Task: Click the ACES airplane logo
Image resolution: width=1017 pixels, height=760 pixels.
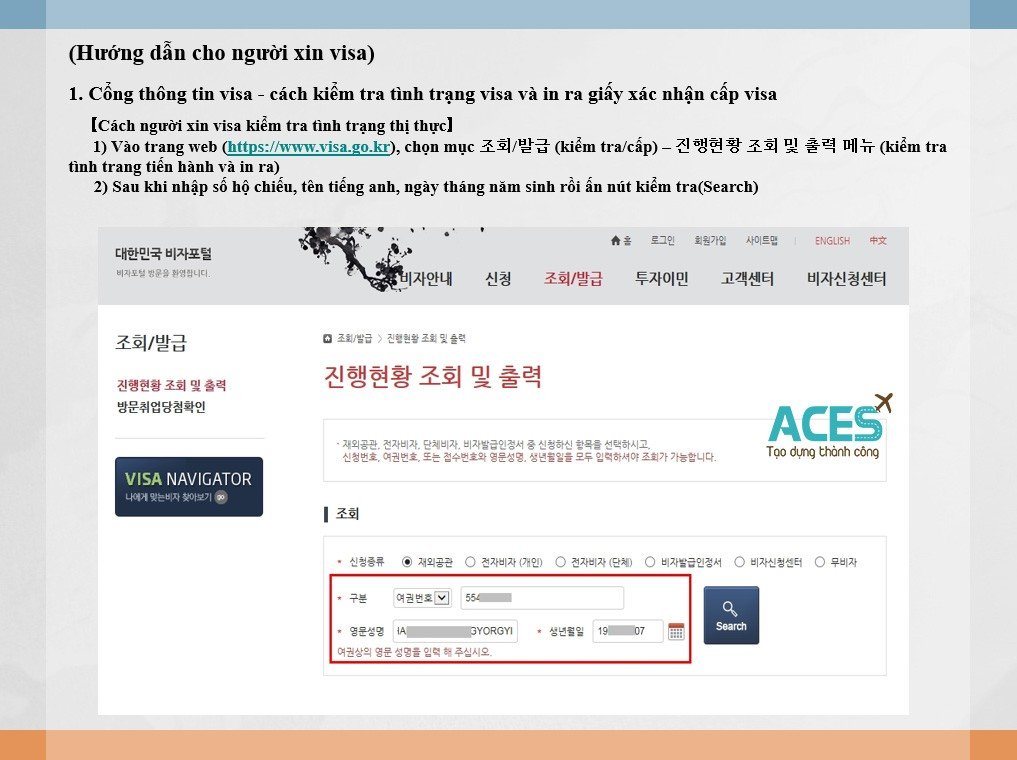Action: coord(828,425)
